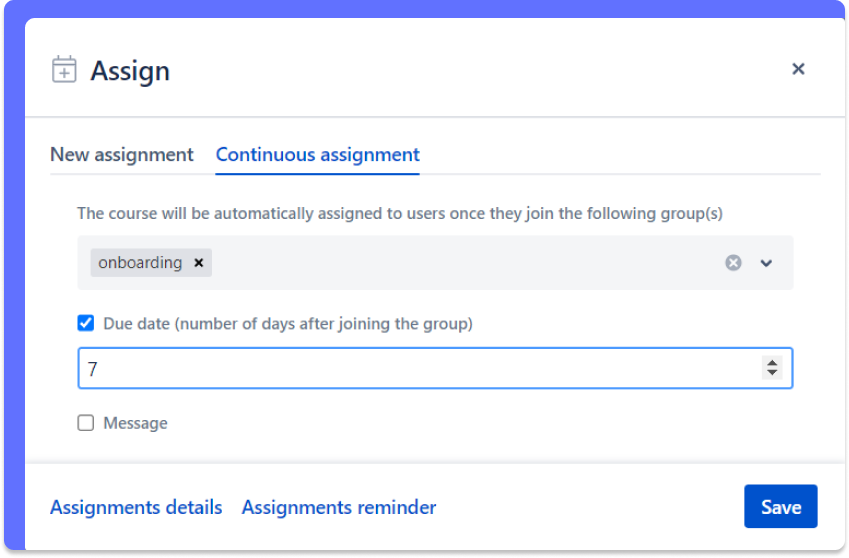The image size is (849, 558).
Task: Select the Continuous assignment tab
Action: [x=317, y=155]
